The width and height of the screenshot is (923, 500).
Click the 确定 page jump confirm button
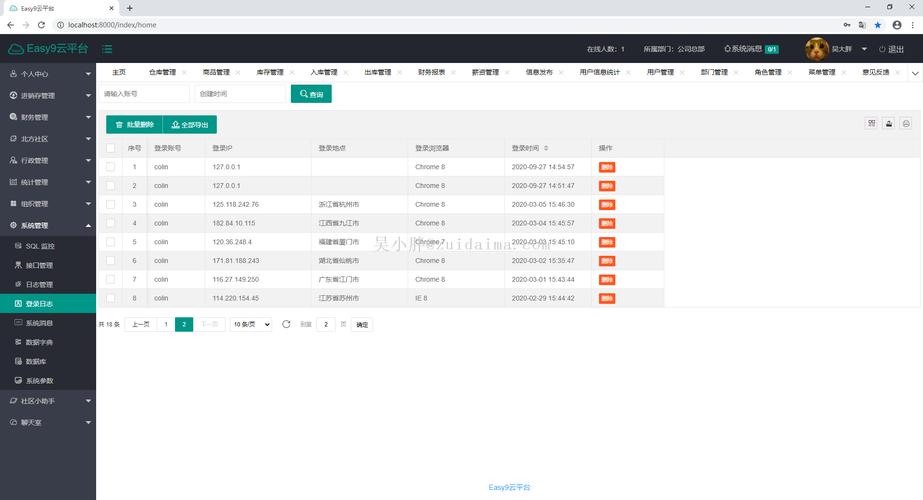point(362,324)
